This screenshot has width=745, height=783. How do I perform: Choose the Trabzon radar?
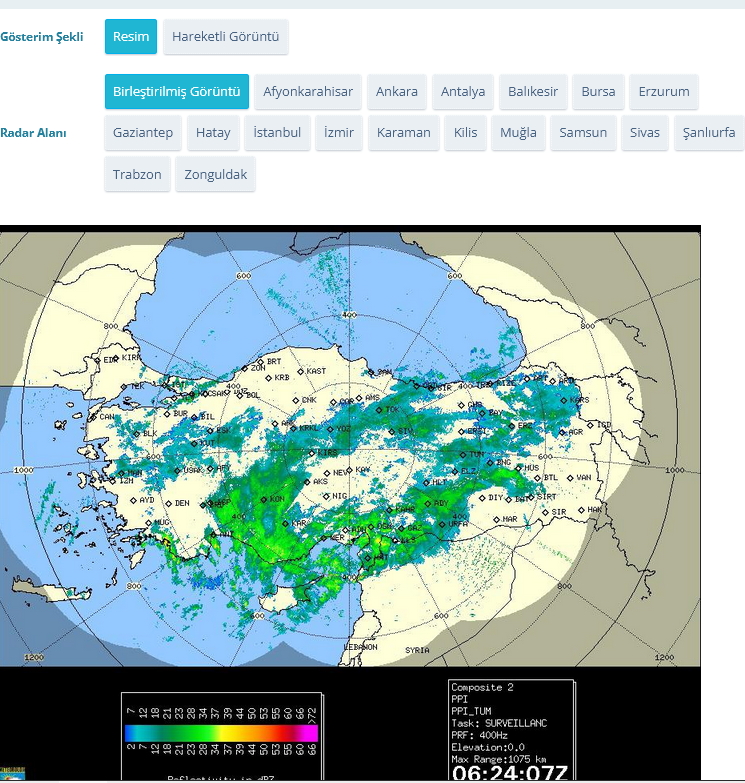pos(137,174)
